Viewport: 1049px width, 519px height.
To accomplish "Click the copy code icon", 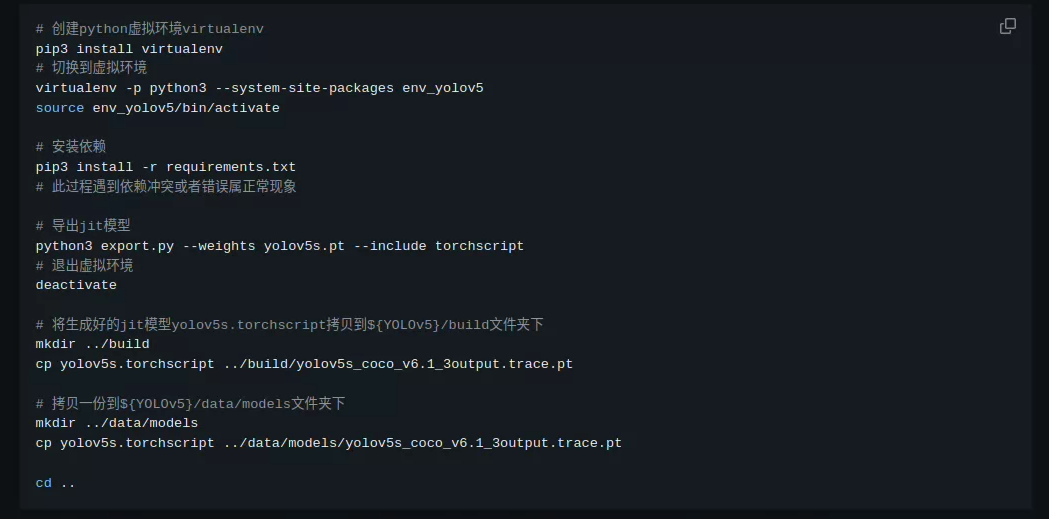I will click(x=1008, y=26).
